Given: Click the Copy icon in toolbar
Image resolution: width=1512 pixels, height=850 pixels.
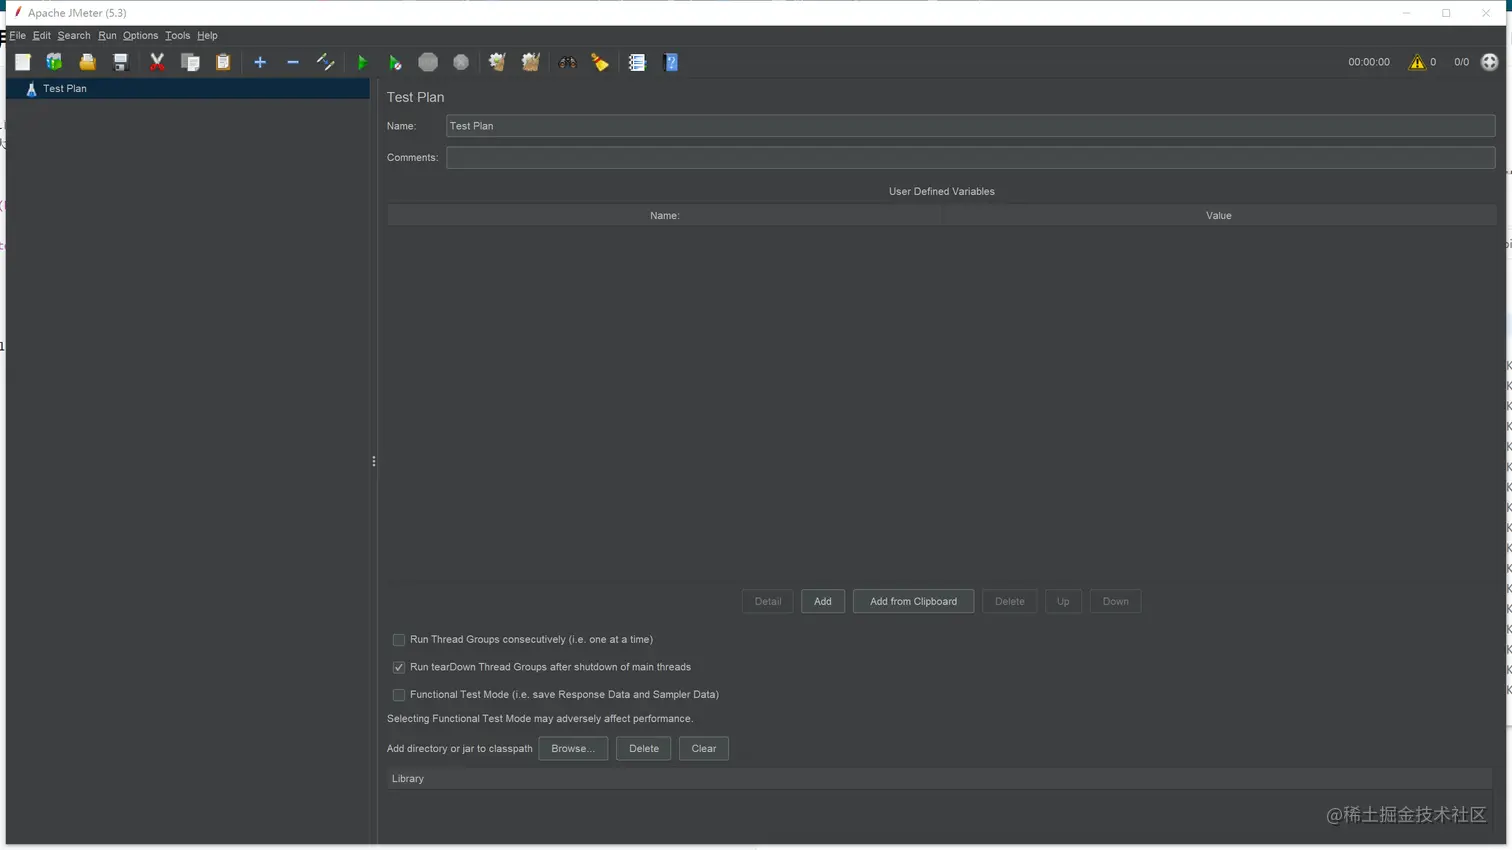Looking at the screenshot, I should 190,62.
